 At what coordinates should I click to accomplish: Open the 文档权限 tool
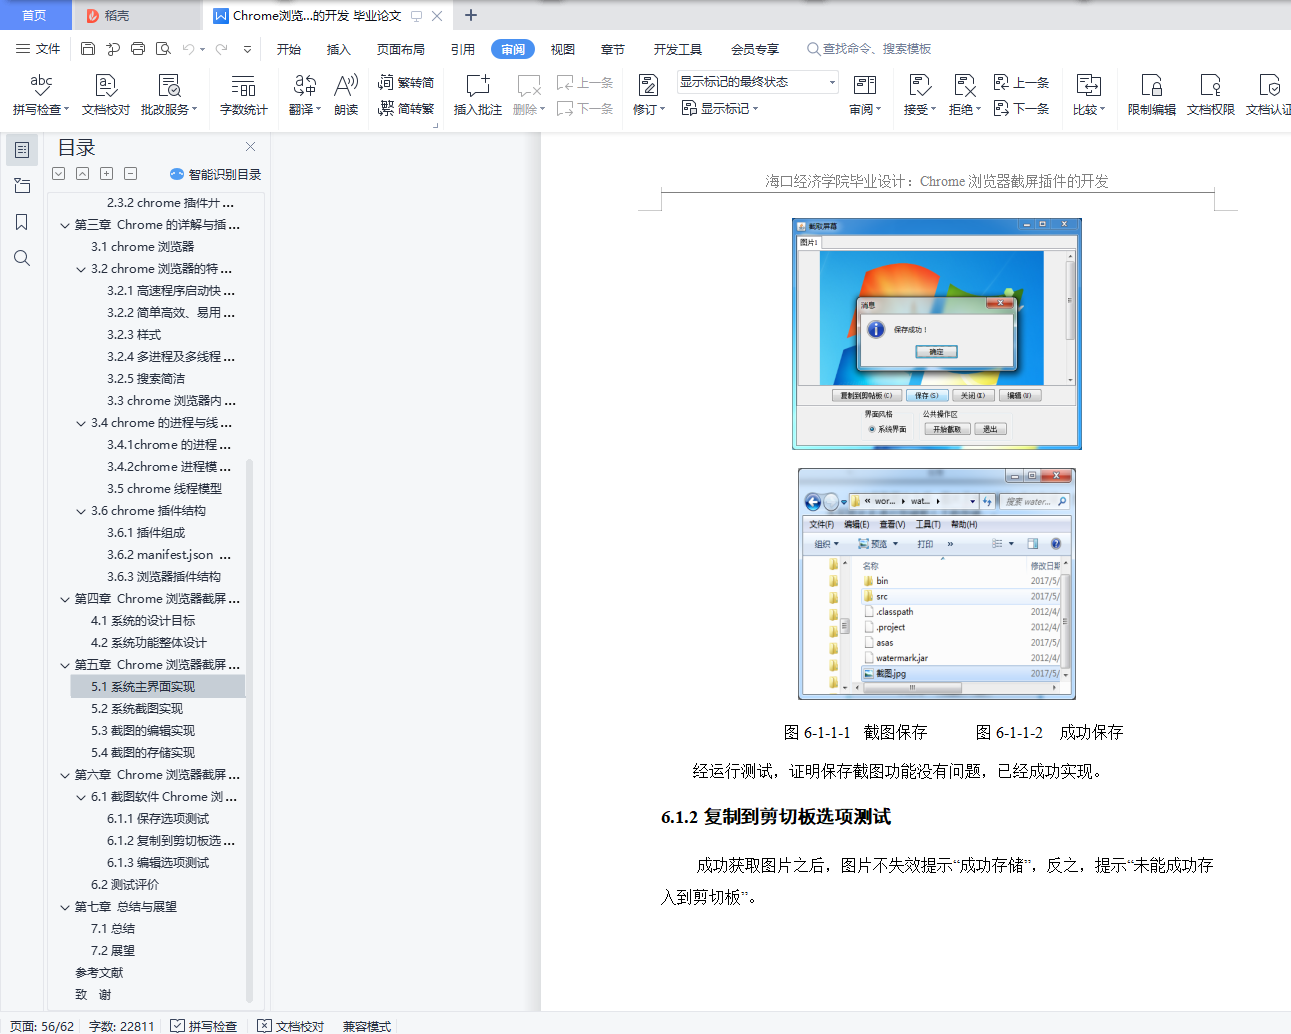coord(1211,95)
